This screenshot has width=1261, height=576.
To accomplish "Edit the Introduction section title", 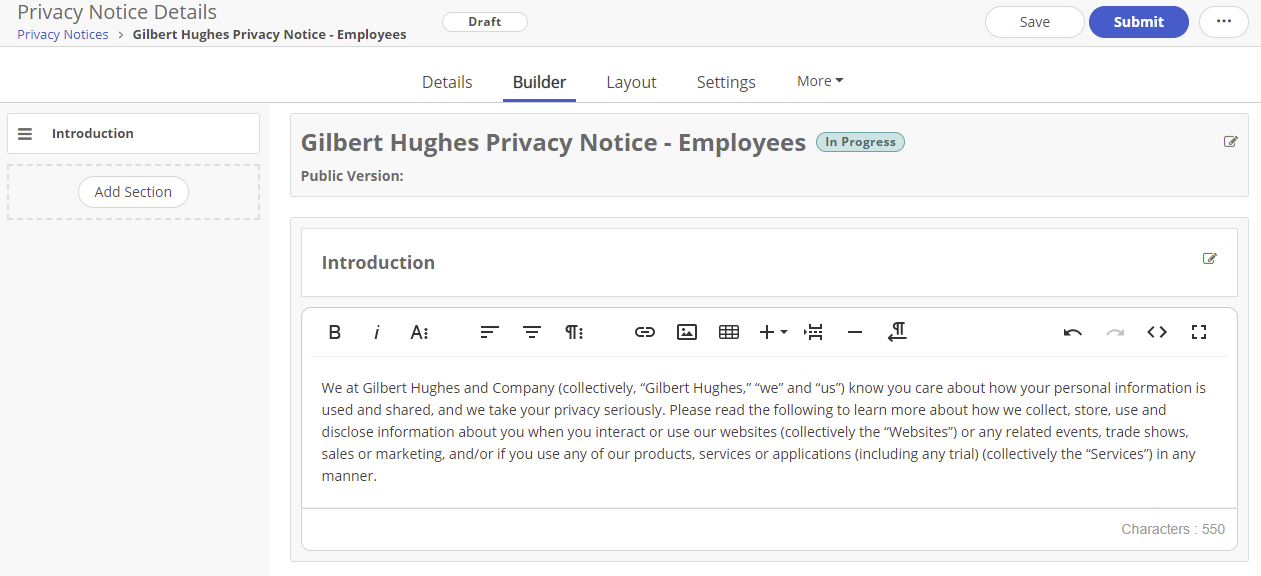I will click(1209, 259).
